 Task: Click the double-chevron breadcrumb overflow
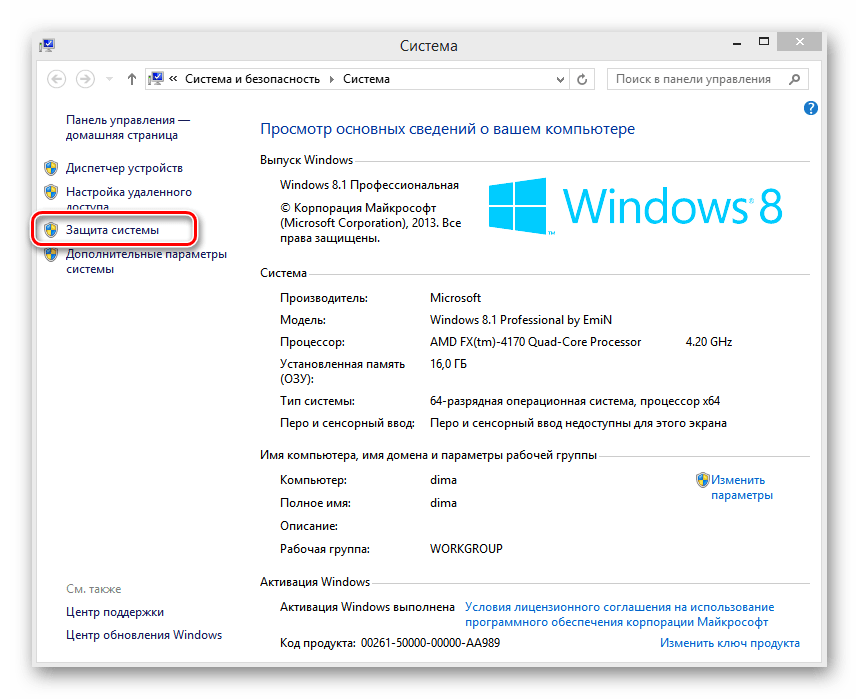tap(173, 79)
